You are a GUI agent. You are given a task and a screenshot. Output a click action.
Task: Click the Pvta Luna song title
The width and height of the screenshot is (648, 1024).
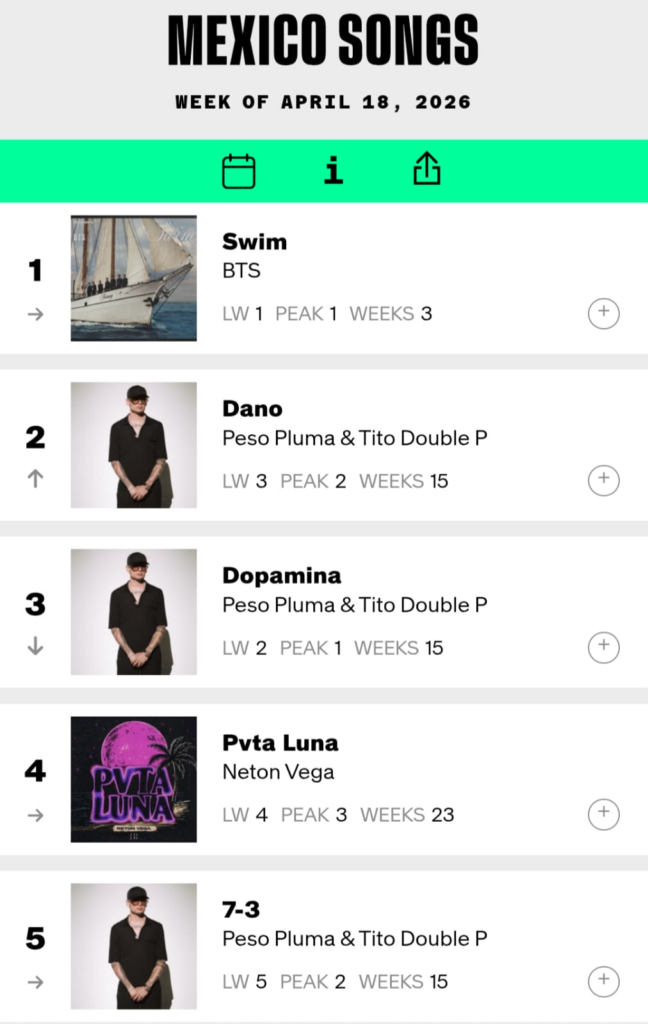[280, 743]
